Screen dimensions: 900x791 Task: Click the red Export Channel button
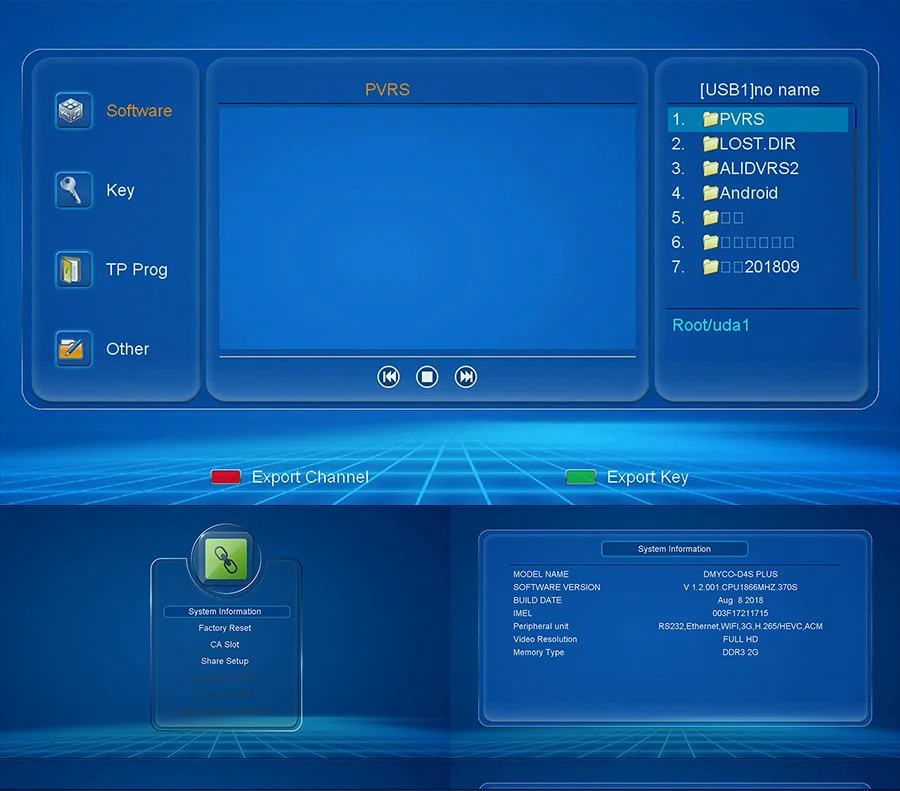coord(226,477)
